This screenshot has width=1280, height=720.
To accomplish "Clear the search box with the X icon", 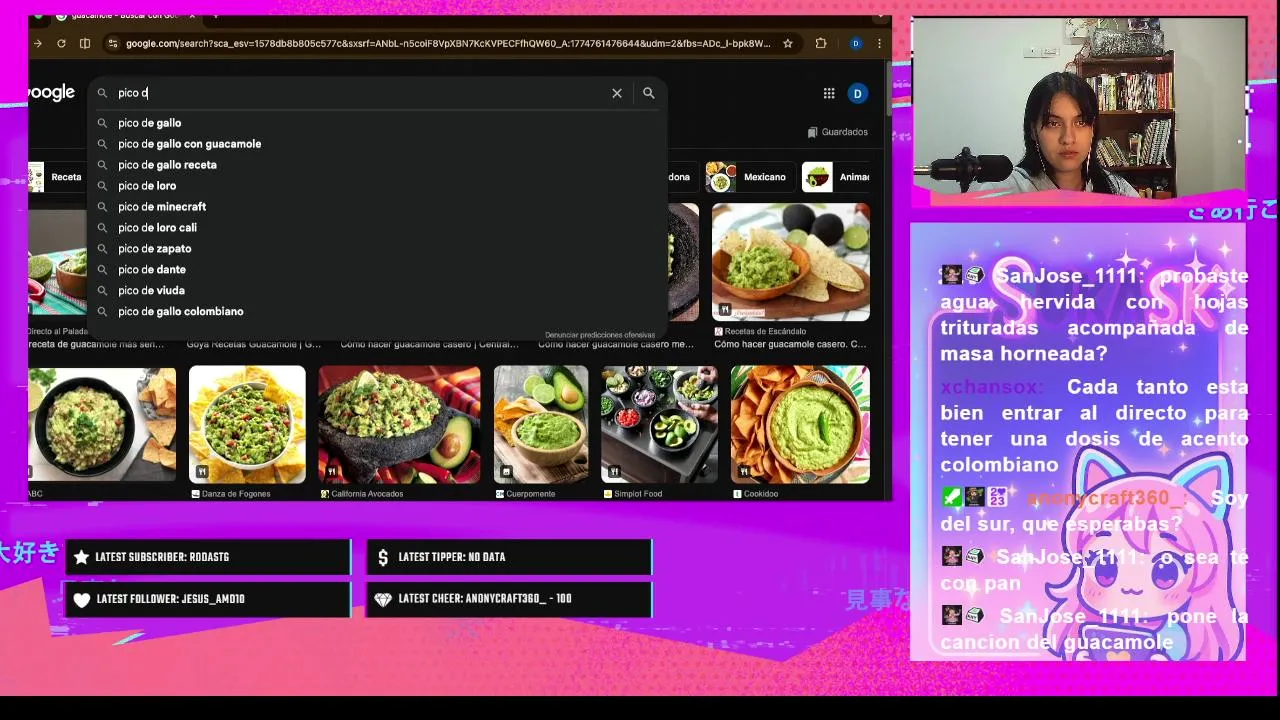I will pyautogui.click(x=617, y=93).
